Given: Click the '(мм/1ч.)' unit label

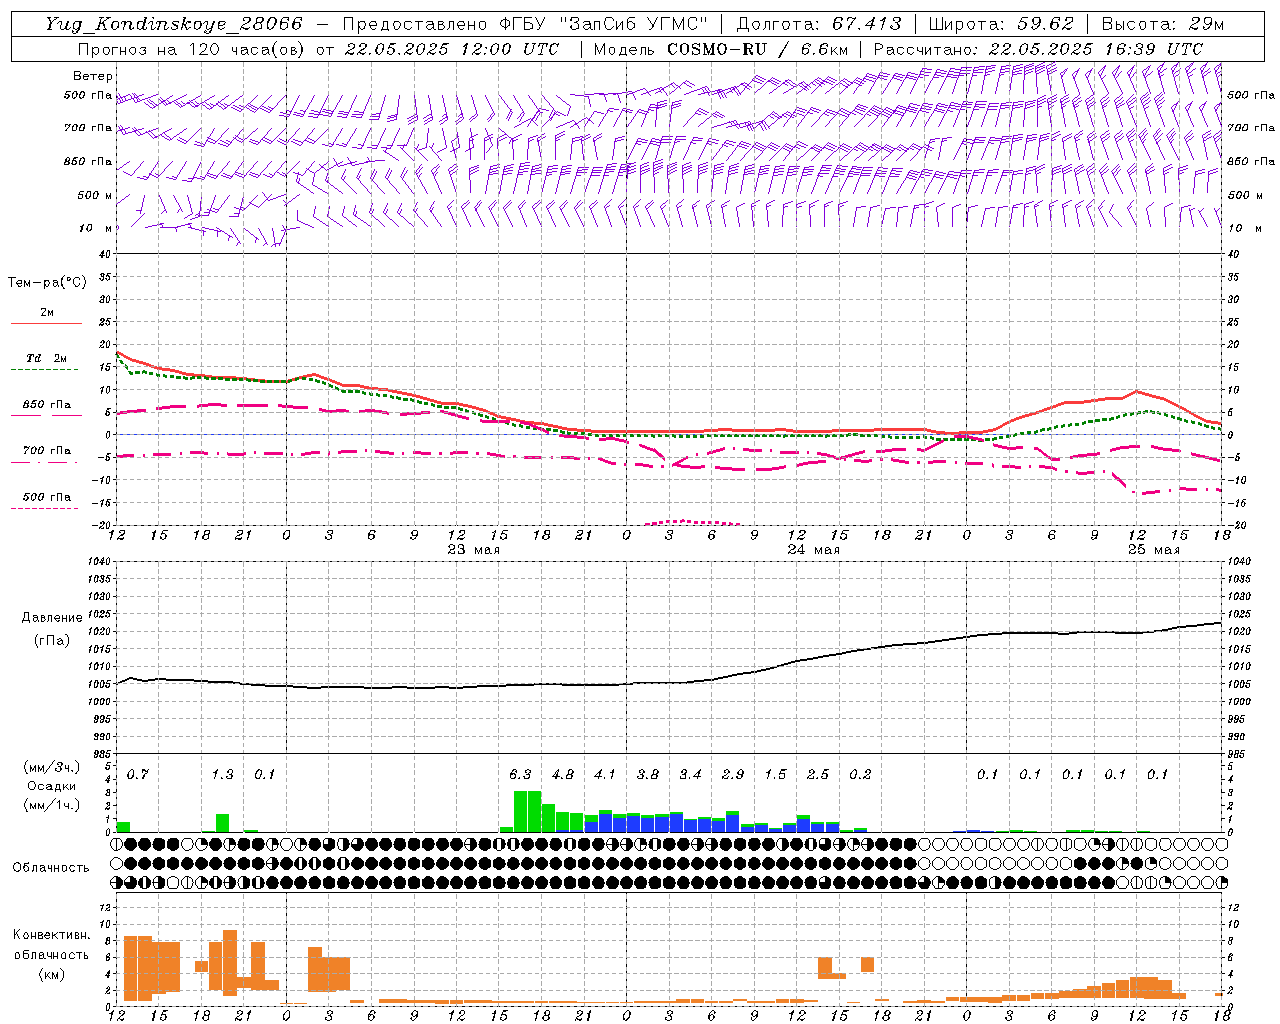Looking at the screenshot, I should pos(52,805).
